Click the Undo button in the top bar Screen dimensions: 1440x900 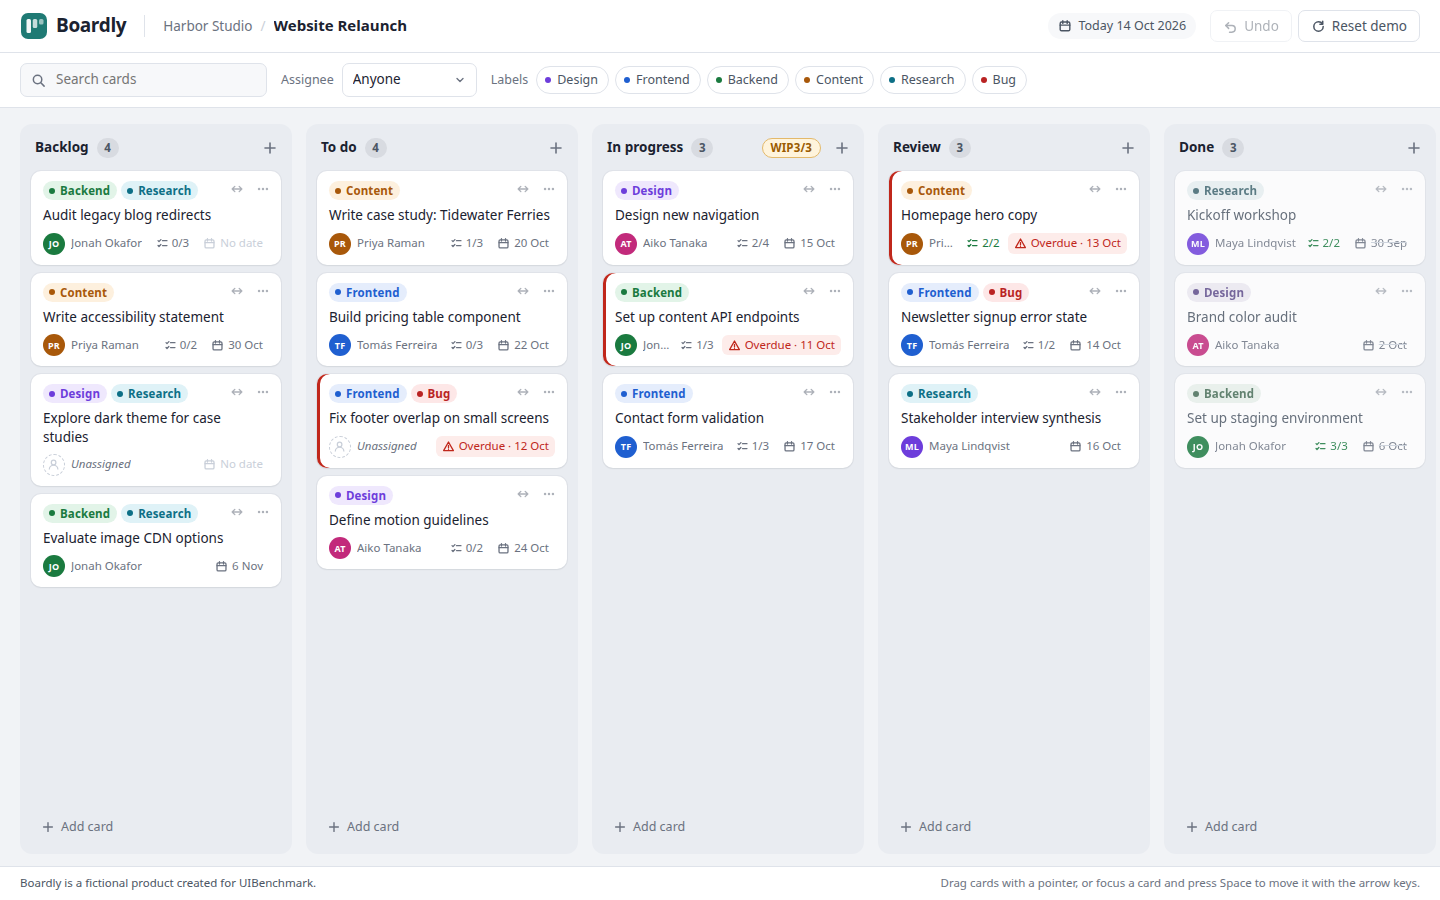pos(1251,26)
